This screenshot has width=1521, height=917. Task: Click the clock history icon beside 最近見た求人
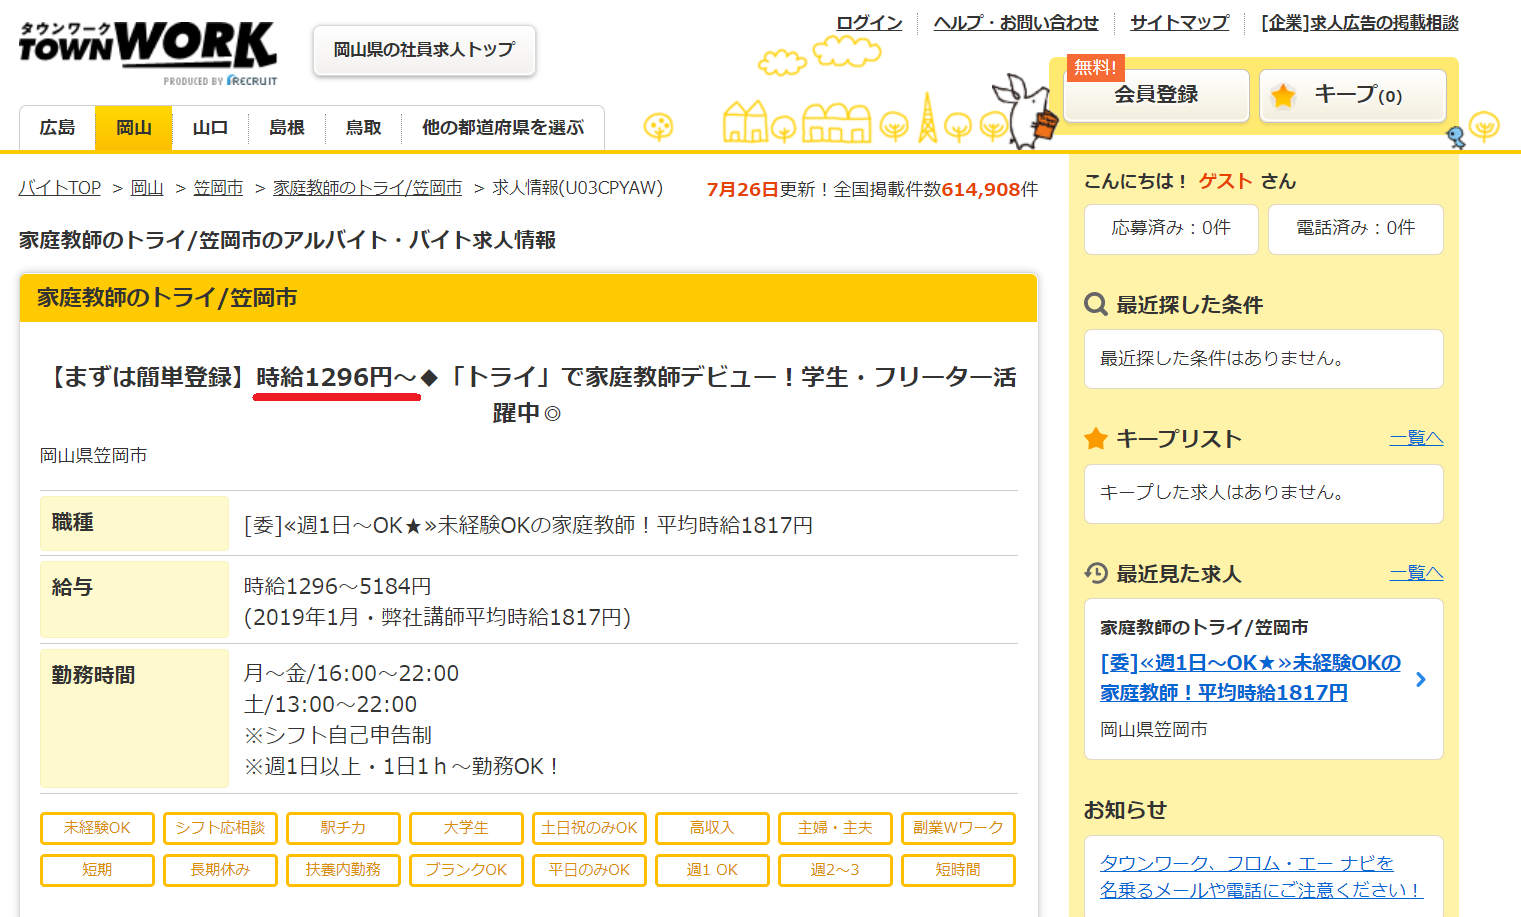tap(1096, 573)
